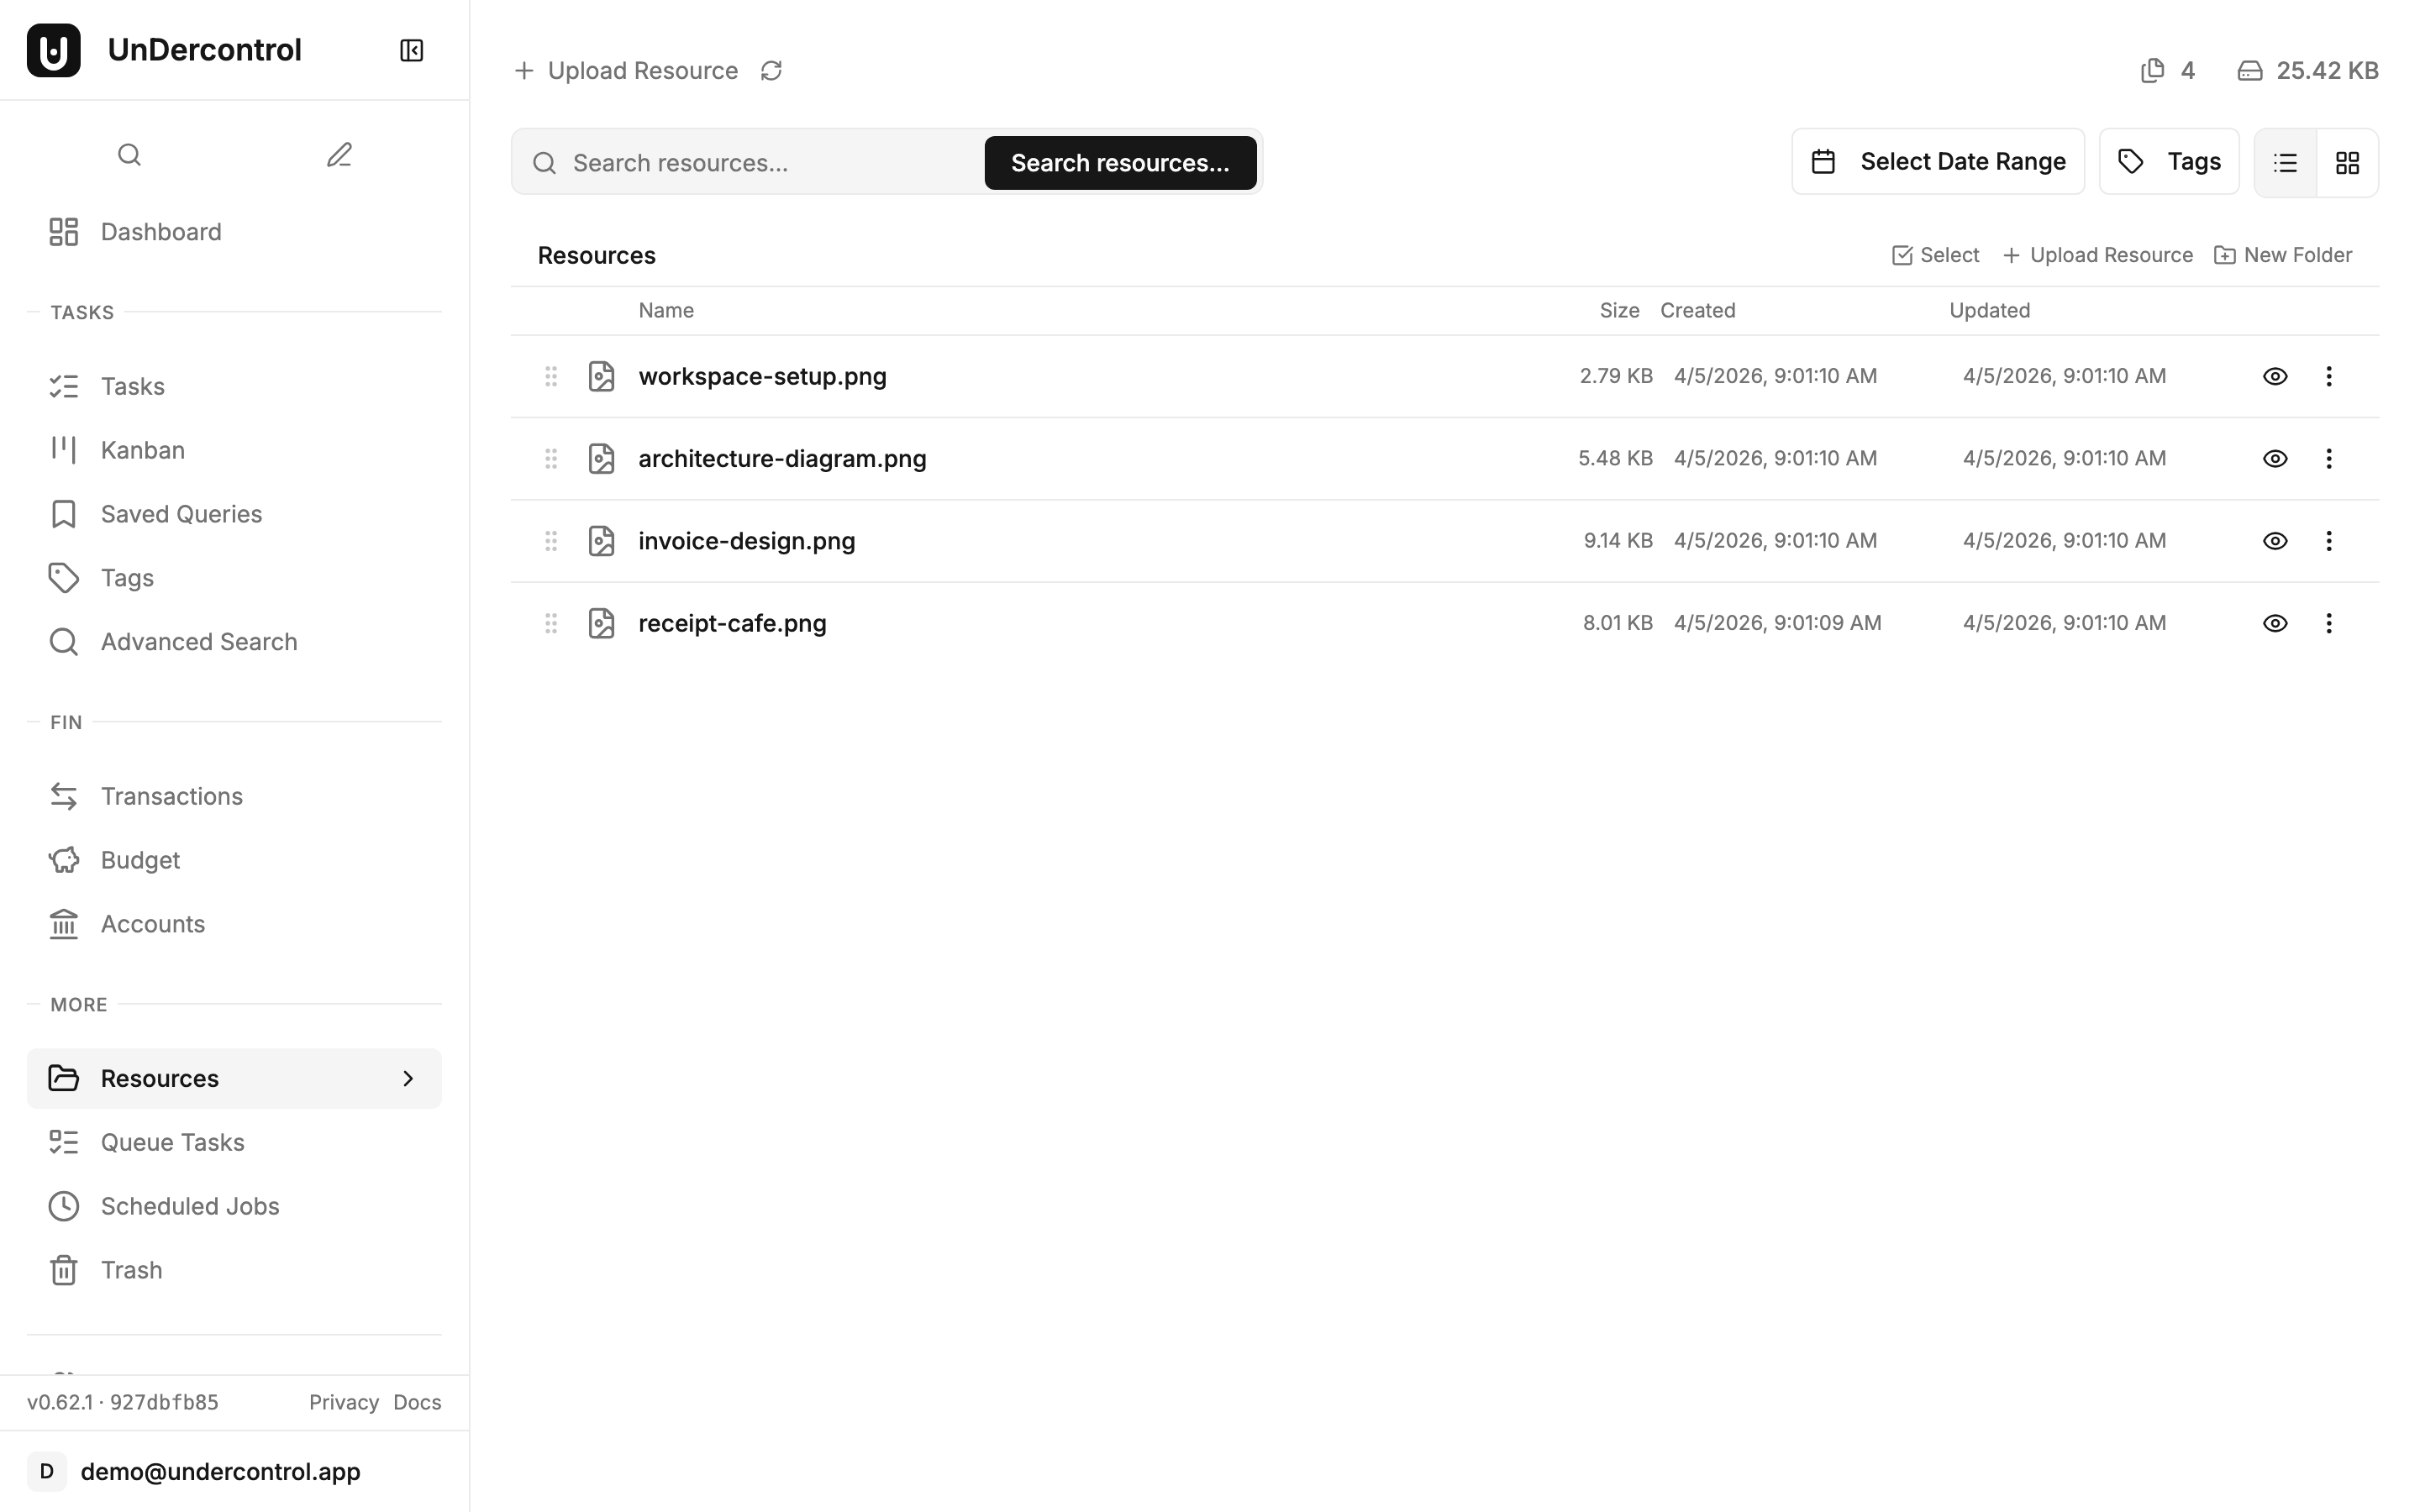Open the Trash section

[x=130, y=1269]
